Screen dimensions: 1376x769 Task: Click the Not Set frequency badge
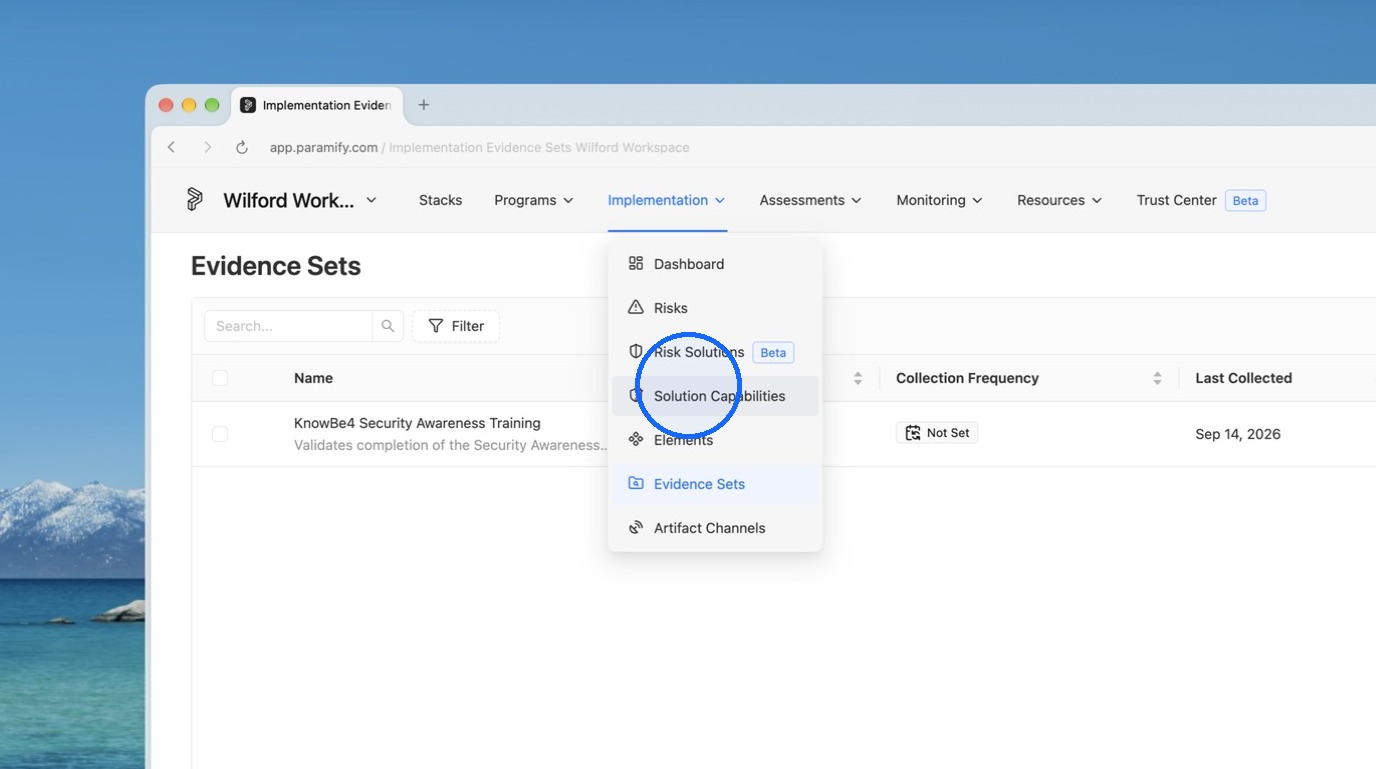937,433
